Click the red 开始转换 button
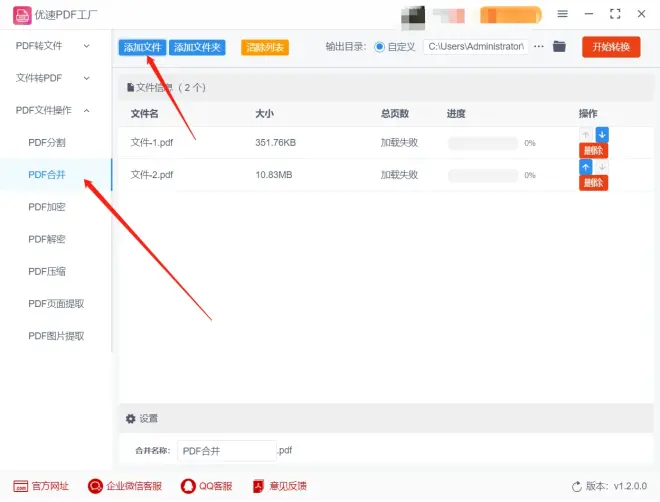660x502 pixels. (611, 47)
